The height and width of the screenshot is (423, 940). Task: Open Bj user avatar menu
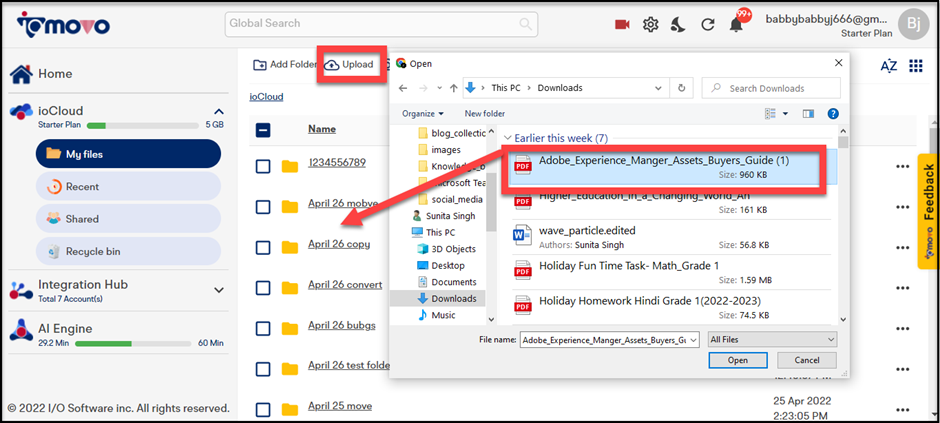coord(914,24)
